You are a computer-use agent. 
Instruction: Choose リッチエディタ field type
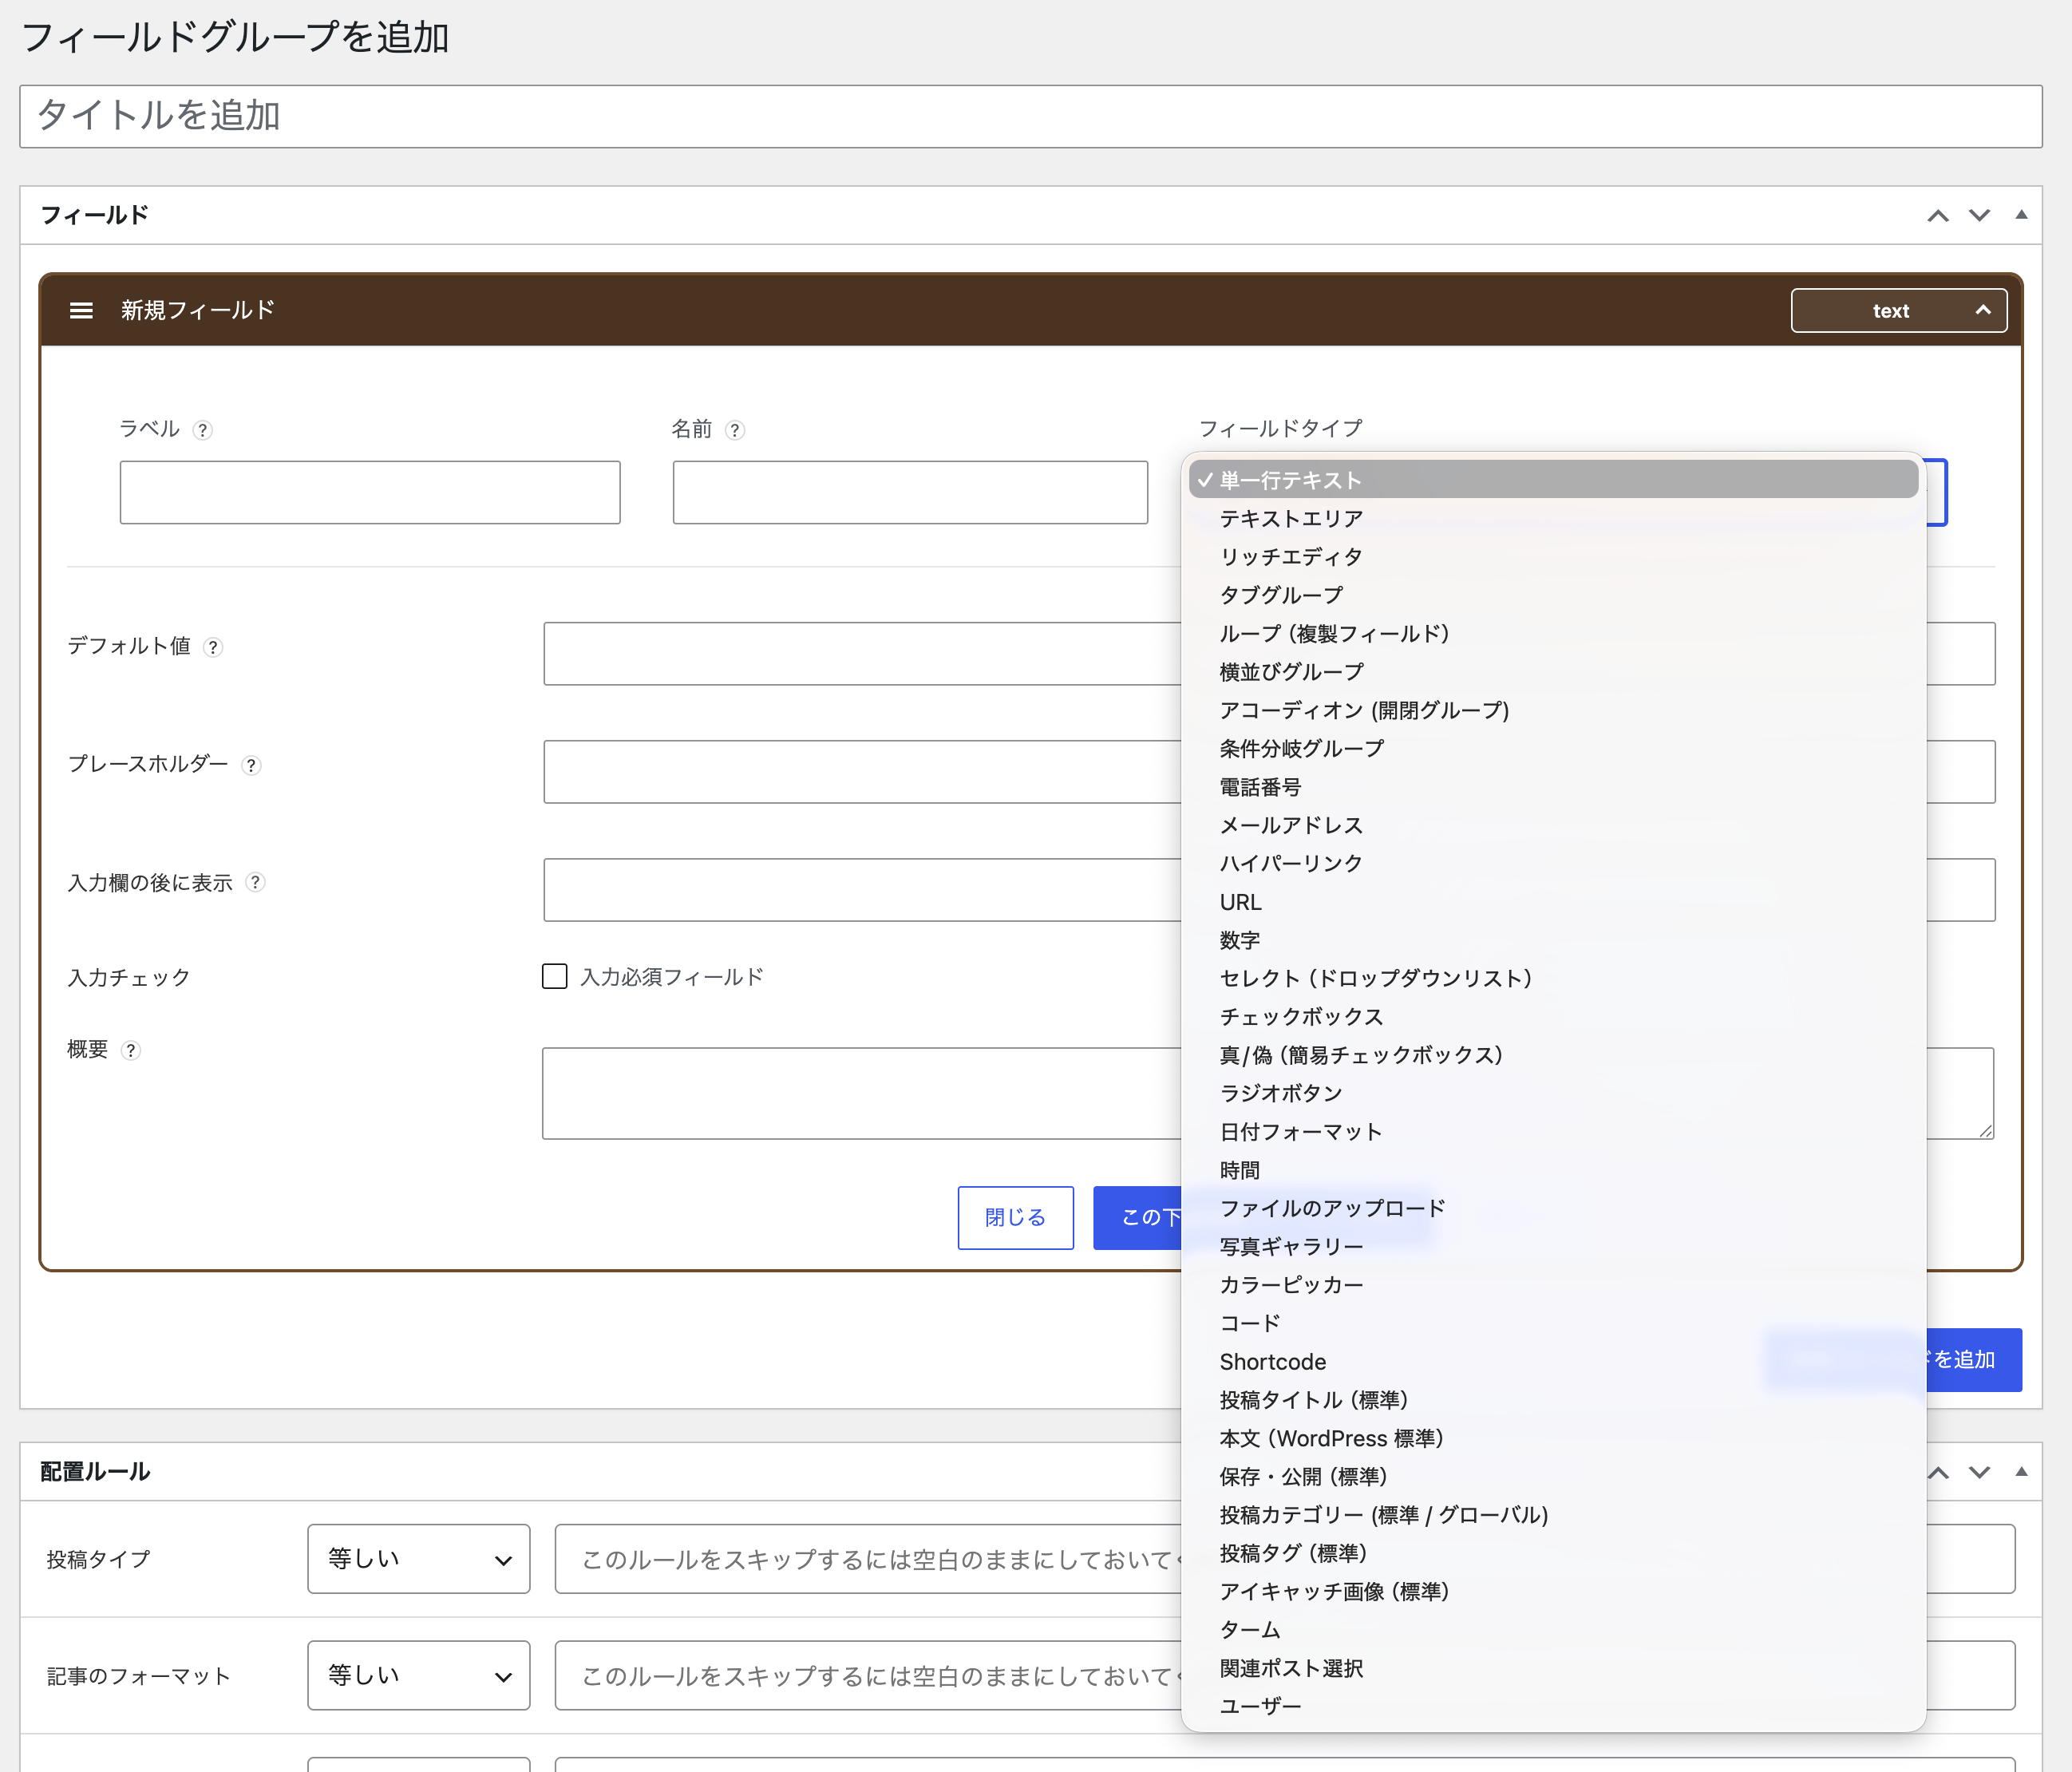point(1553,556)
